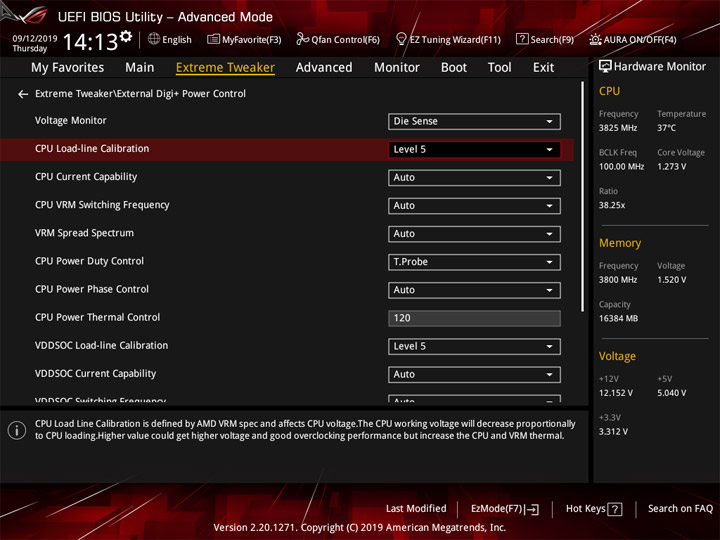The image size is (720, 540).
Task: Open CPU Load-line Calibration Level 5 dropdown
Action: [474, 150]
